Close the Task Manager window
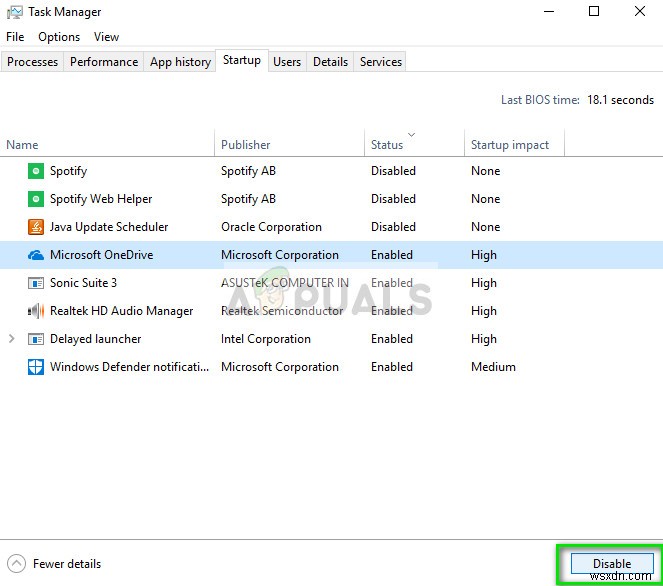Image resolution: width=663 pixels, height=586 pixels. coord(640,11)
